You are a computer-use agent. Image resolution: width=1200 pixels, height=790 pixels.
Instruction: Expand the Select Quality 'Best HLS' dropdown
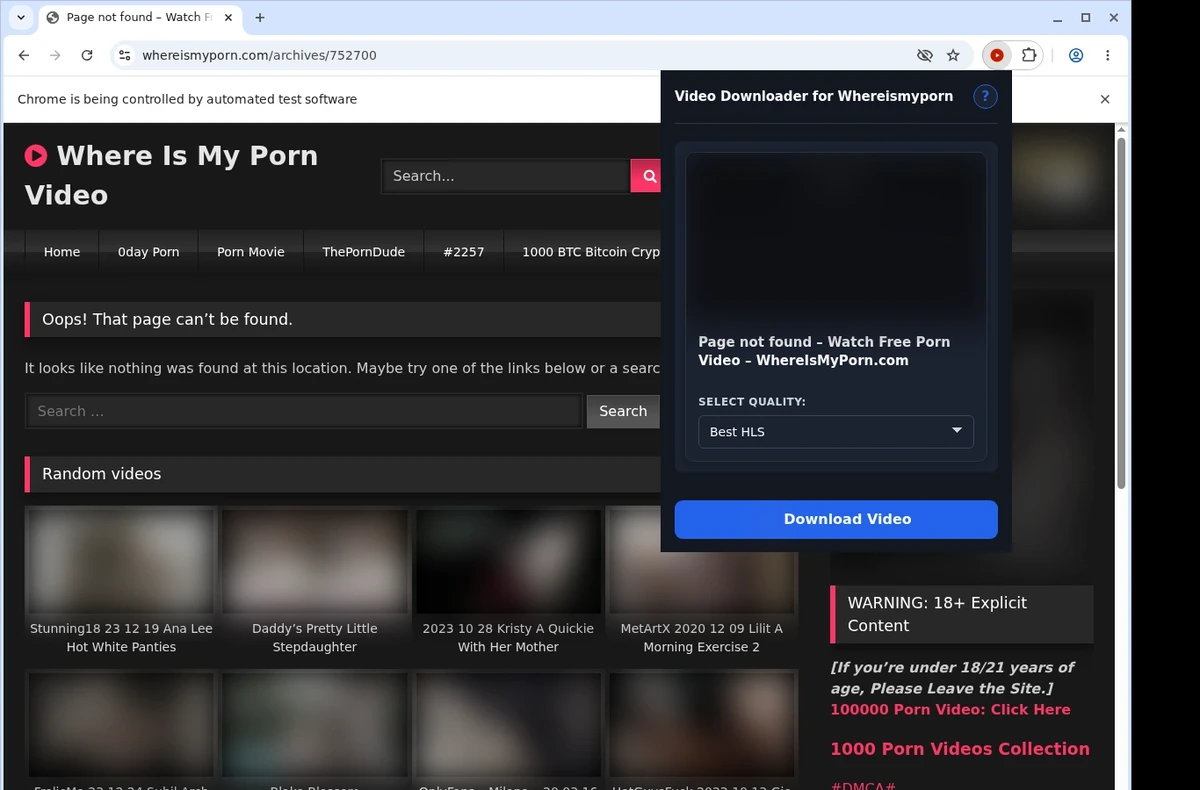pos(836,431)
